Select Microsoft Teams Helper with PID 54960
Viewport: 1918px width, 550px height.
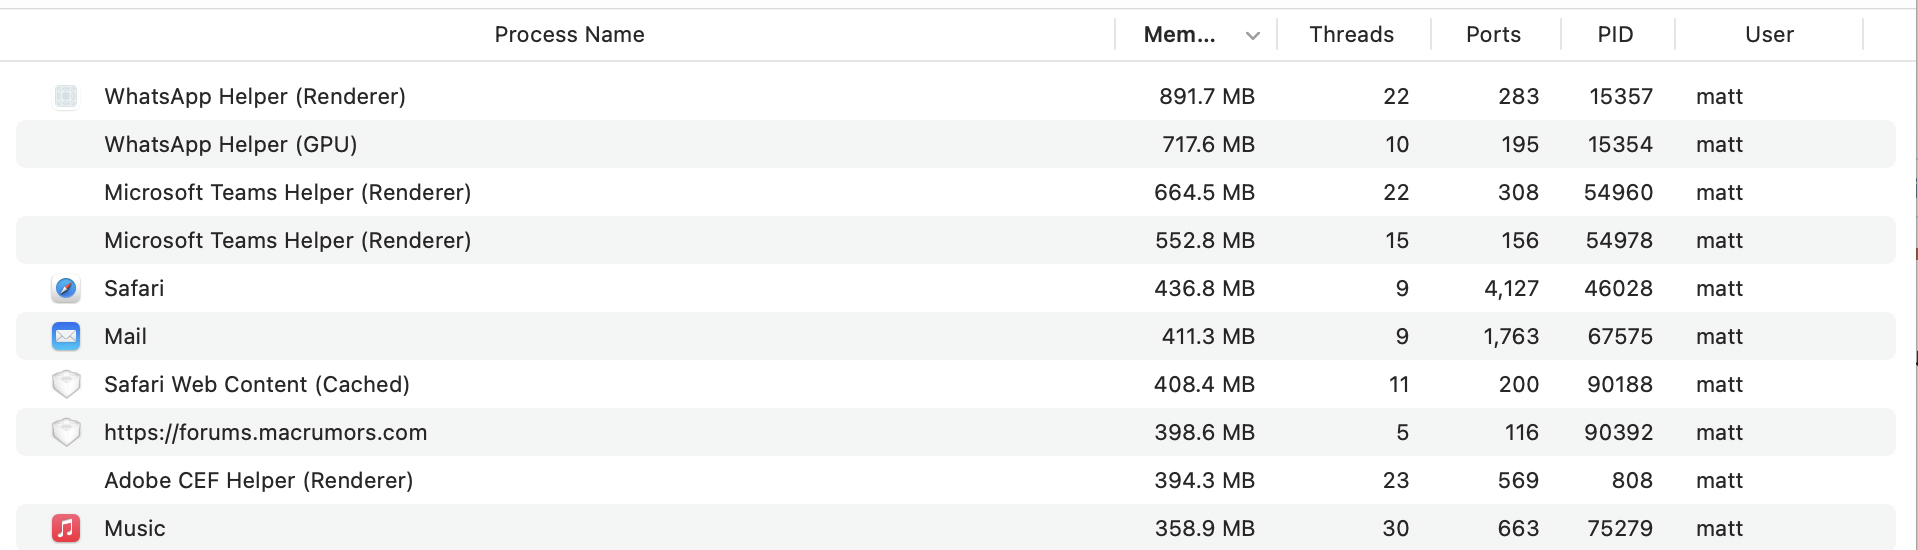click(x=956, y=192)
